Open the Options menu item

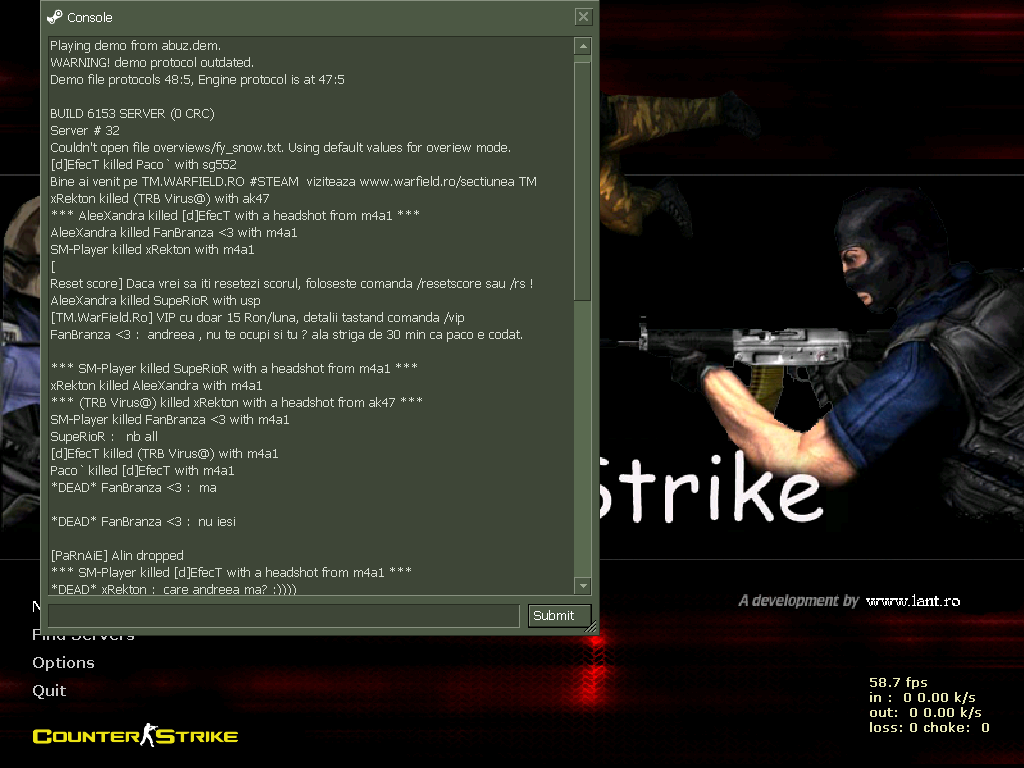tap(63, 662)
